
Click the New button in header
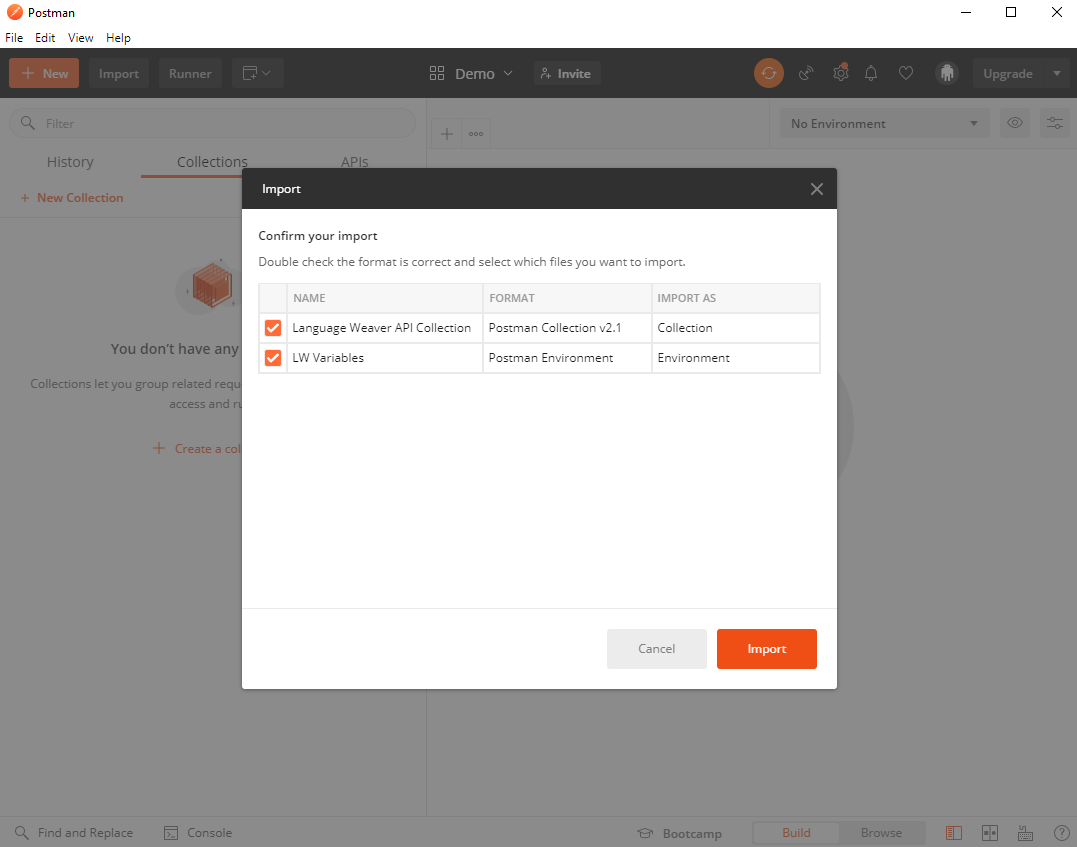(44, 73)
